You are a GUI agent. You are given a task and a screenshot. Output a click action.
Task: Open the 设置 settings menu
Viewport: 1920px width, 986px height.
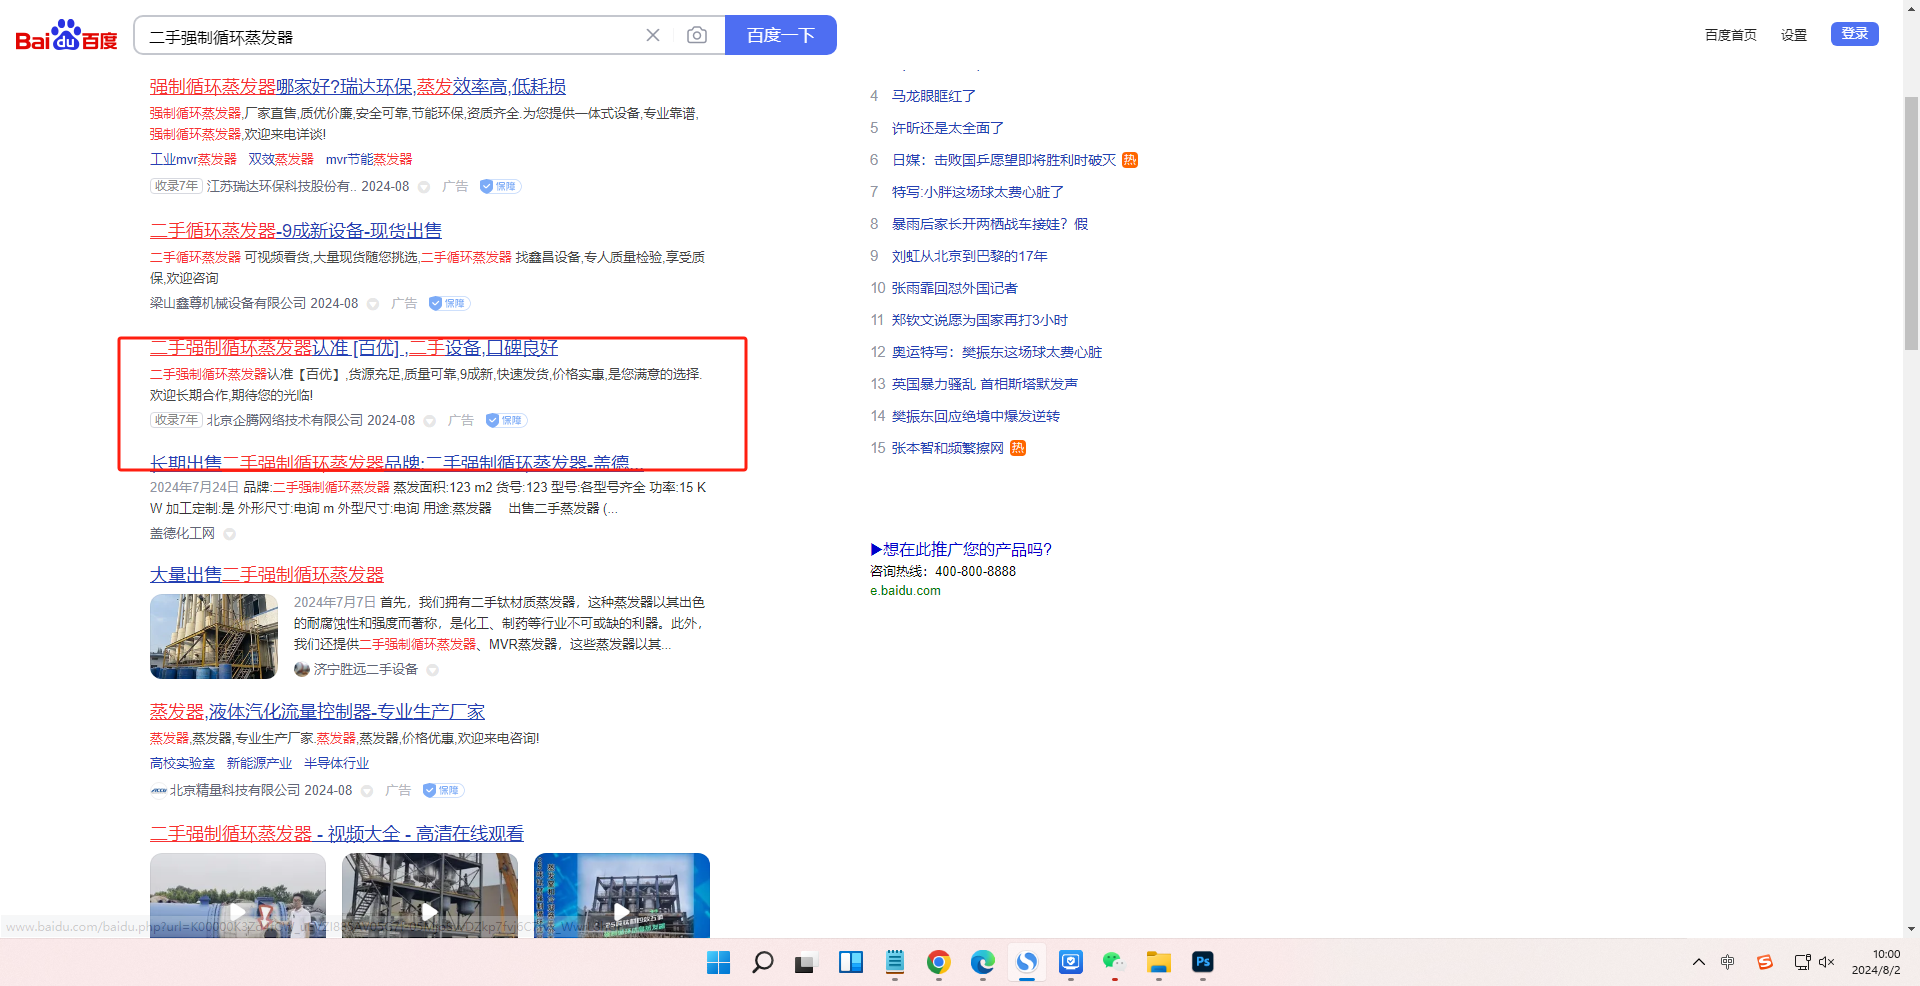(1793, 35)
